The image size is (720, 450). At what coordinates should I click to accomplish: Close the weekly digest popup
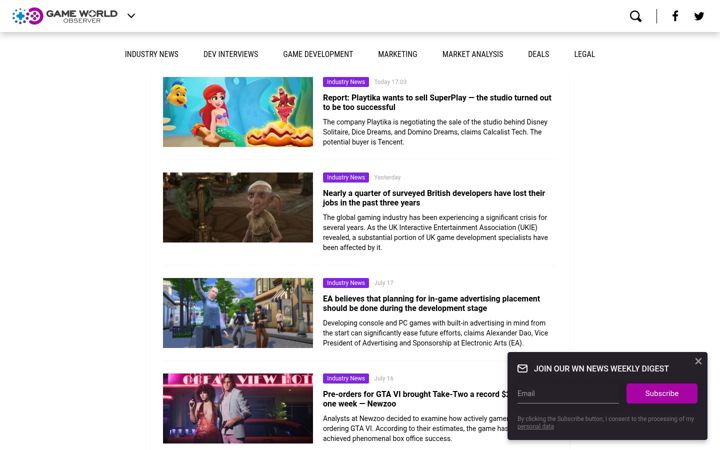click(698, 361)
